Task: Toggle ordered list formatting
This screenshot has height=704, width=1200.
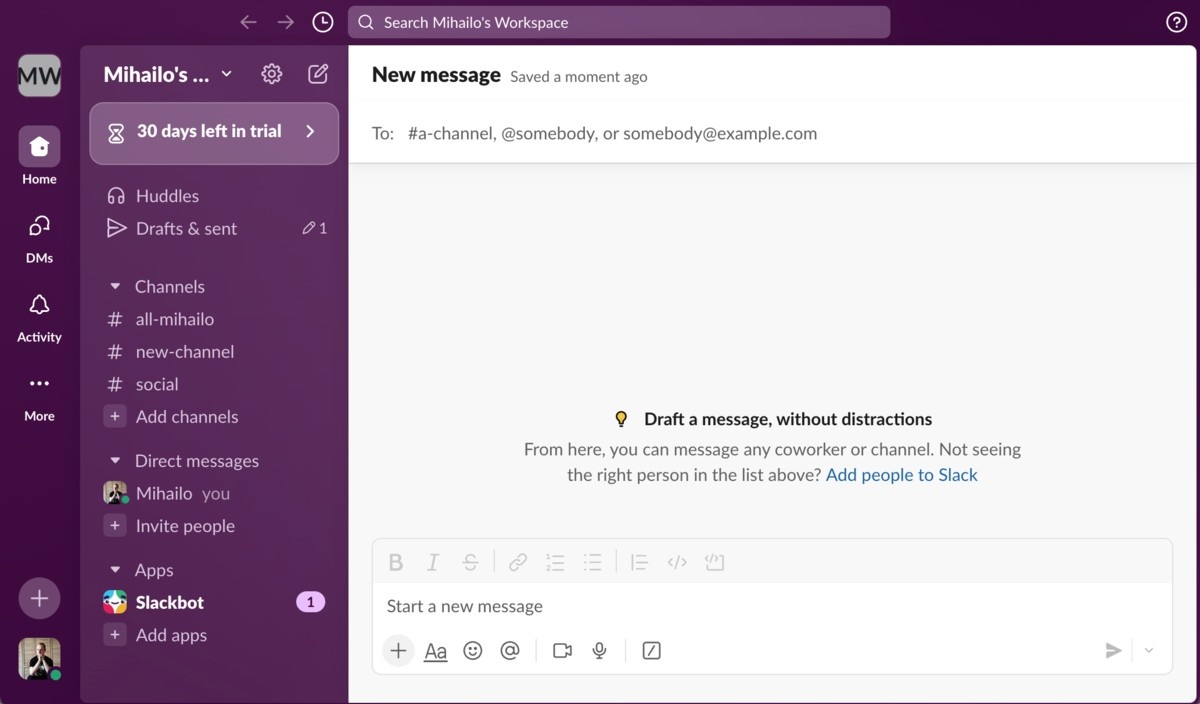Action: click(556, 563)
